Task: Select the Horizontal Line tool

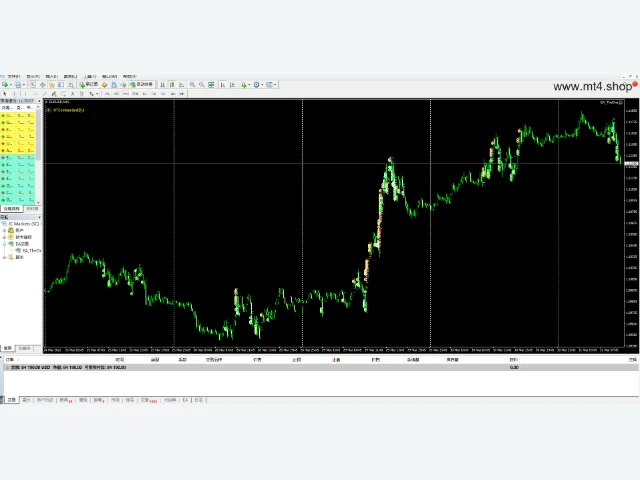Action: click(36, 93)
